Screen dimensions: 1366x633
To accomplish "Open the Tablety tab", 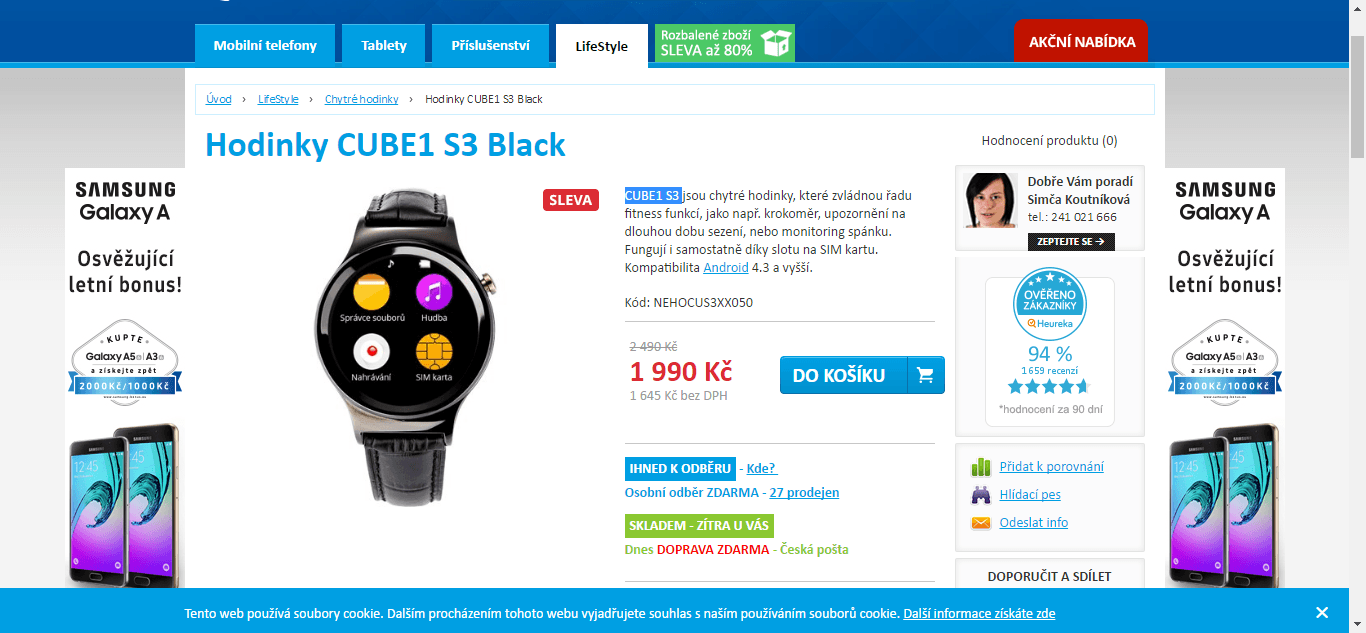I will (384, 45).
